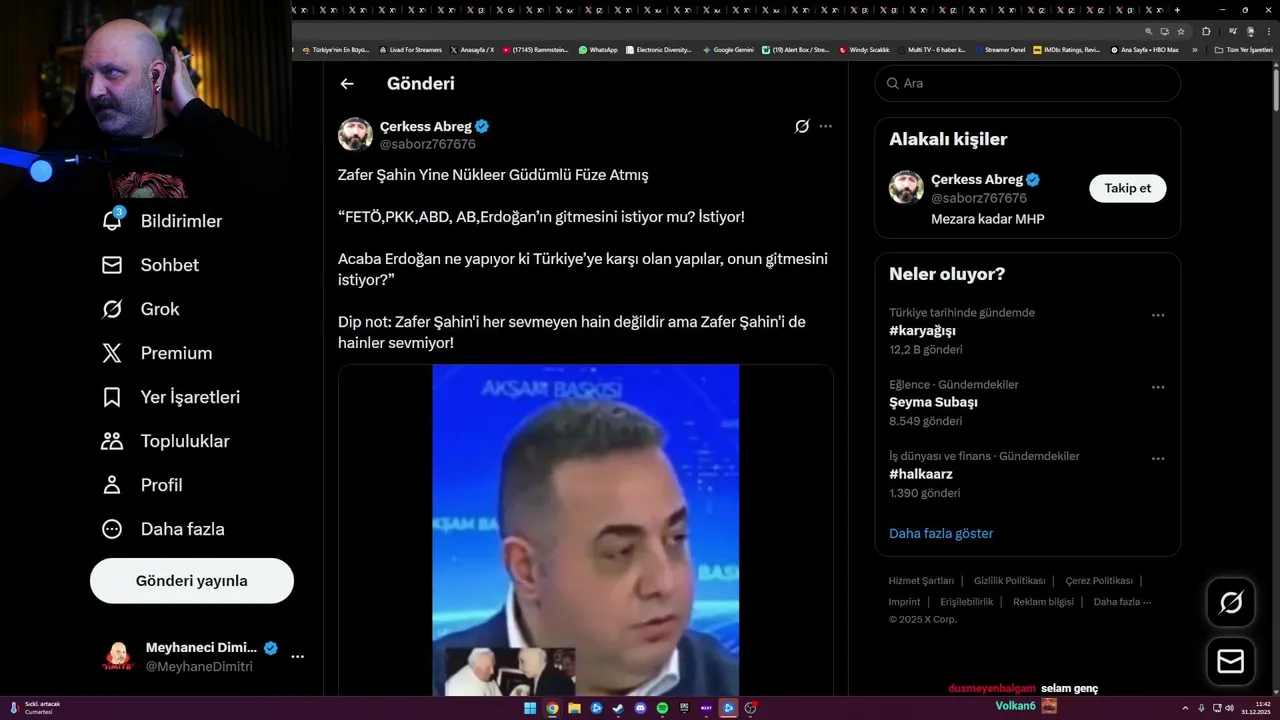Open Discord from the taskbar
The height and width of the screenshot is (720, 1280).
[x=640, y=708]
